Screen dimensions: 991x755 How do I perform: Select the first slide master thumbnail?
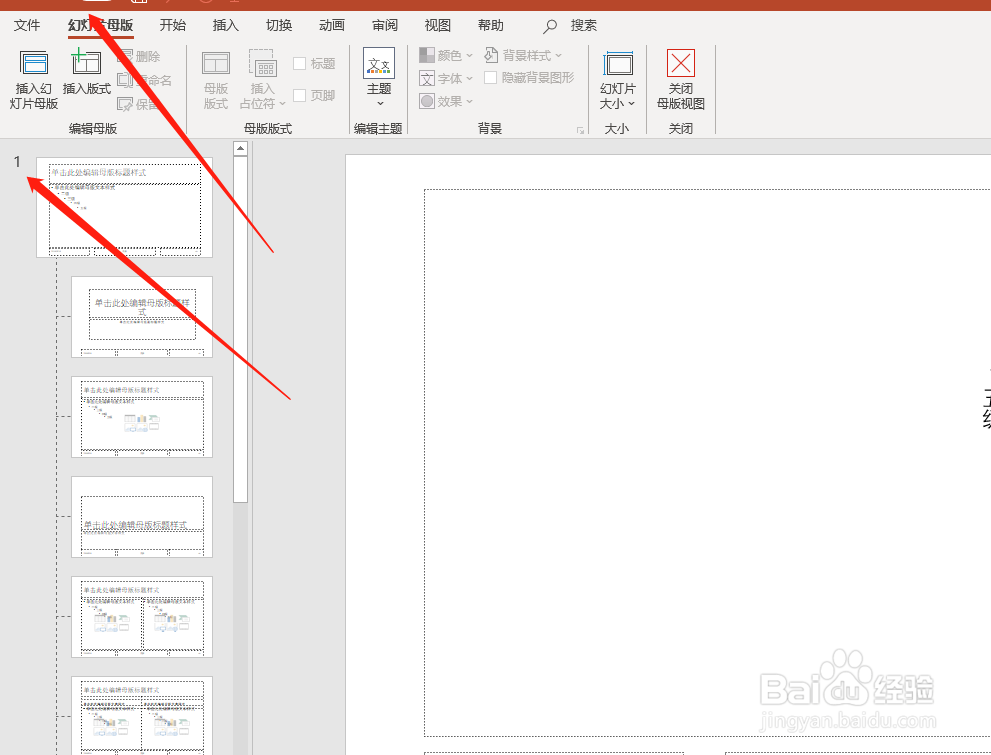123,206
